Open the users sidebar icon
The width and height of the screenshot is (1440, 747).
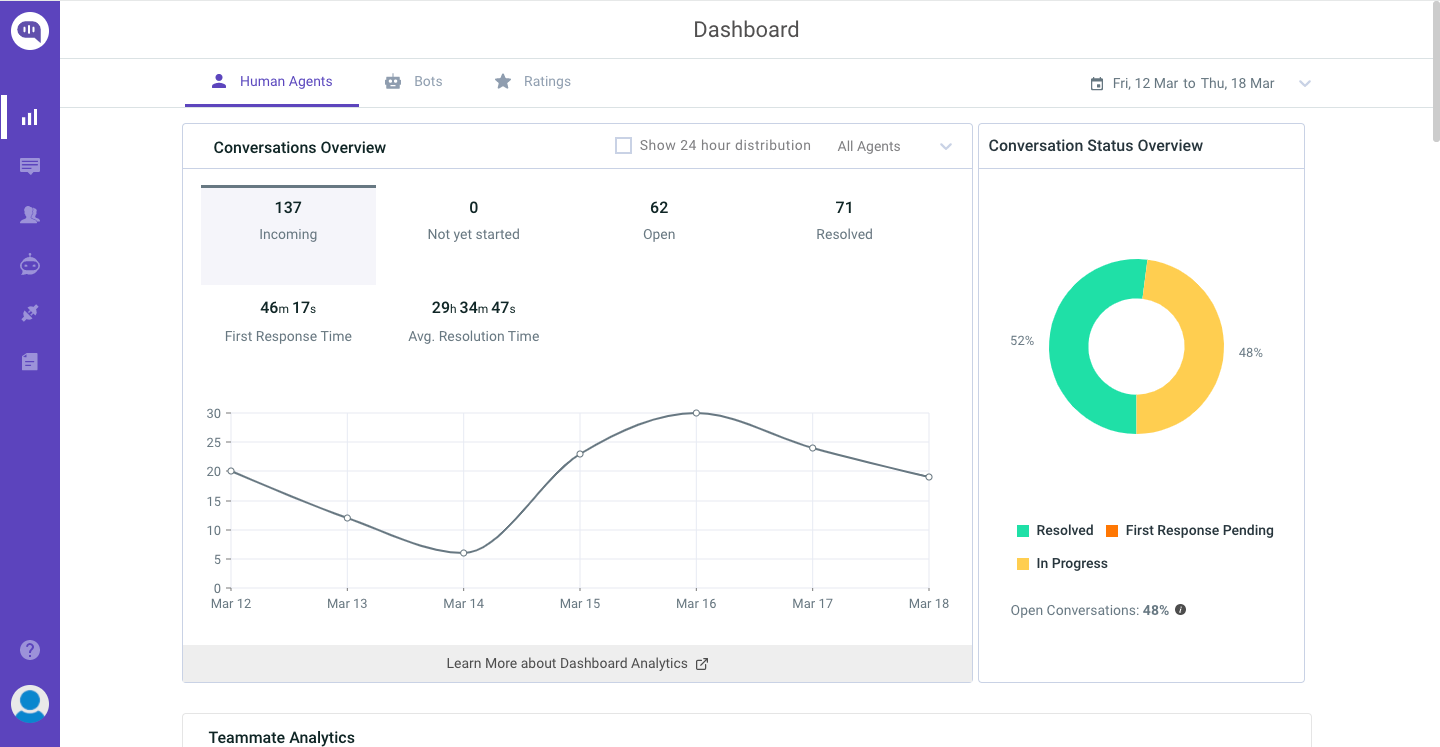30,215
